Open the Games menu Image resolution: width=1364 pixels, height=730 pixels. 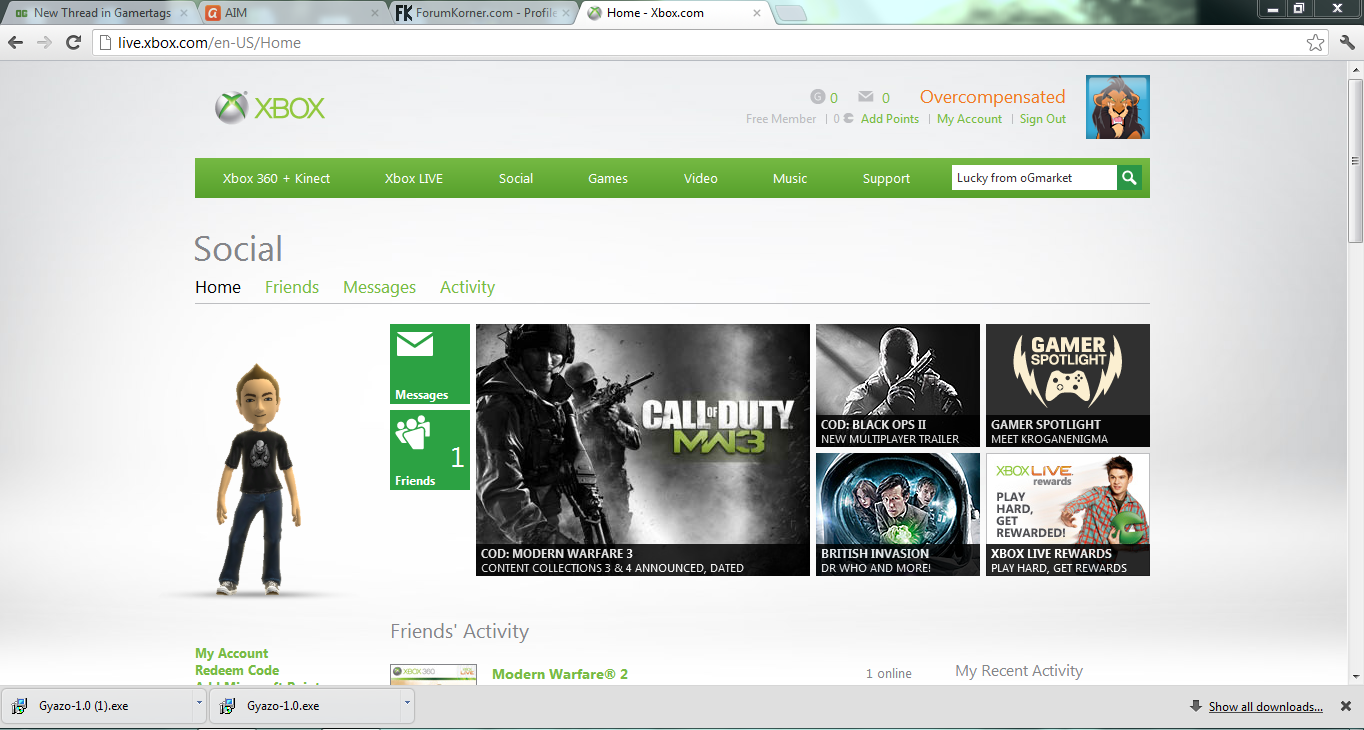(608, 178)
